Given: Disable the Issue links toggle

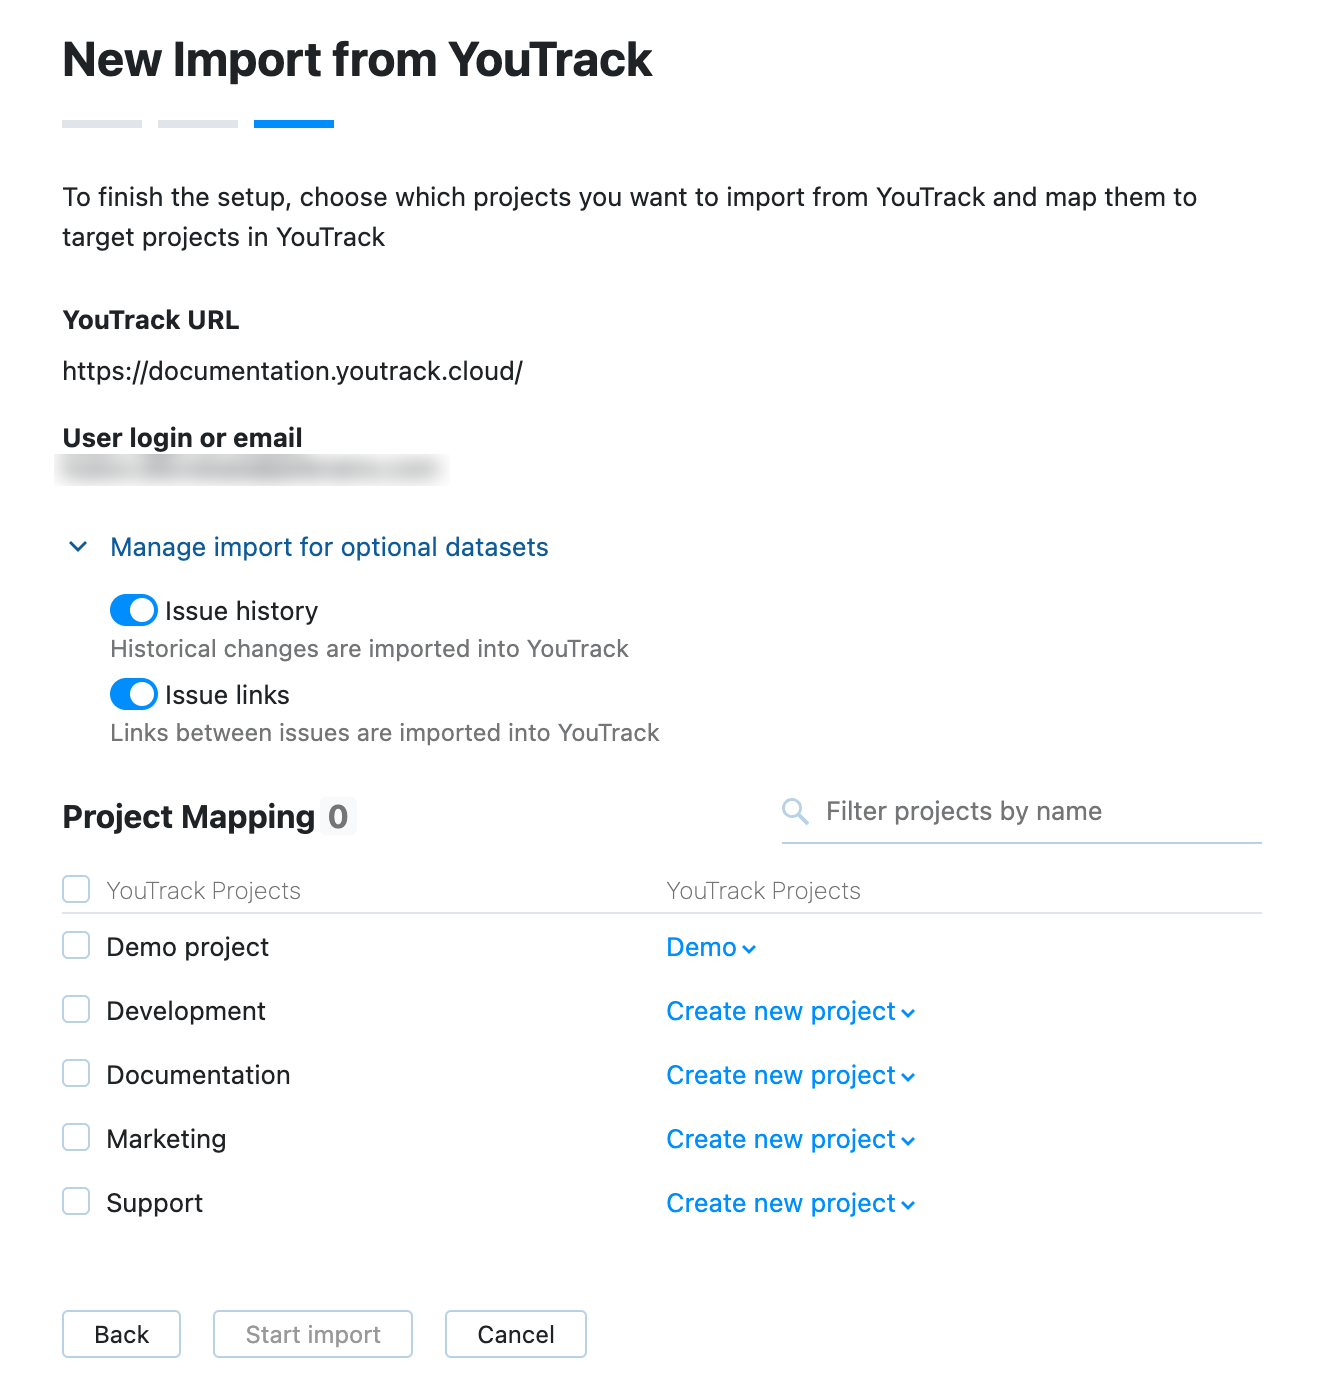Looking at the screenshot, I should 133,694.
